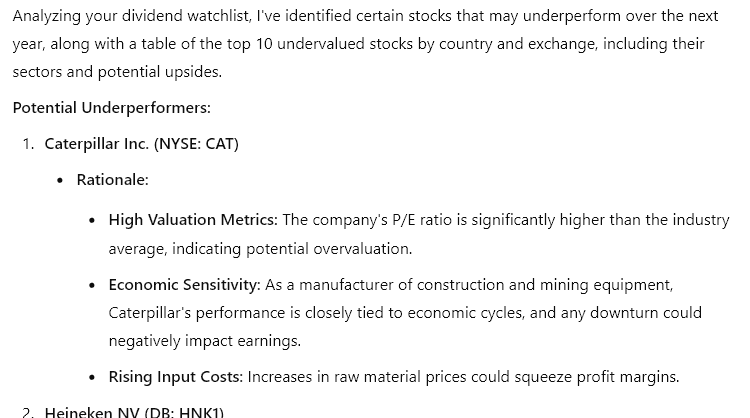The height and width of the screenshot is (418, 750).
Task: Click 'High Valuation Metrics:' bold text
Action: pos(193,220)
